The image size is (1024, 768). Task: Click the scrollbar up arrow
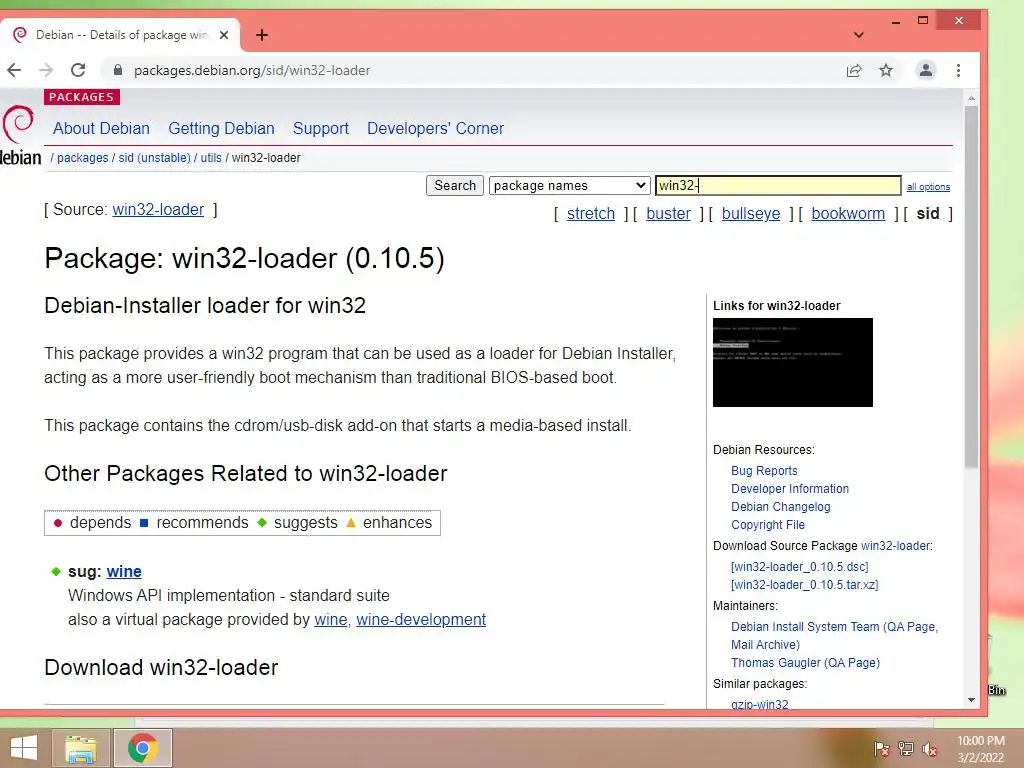tap(971, 98)
